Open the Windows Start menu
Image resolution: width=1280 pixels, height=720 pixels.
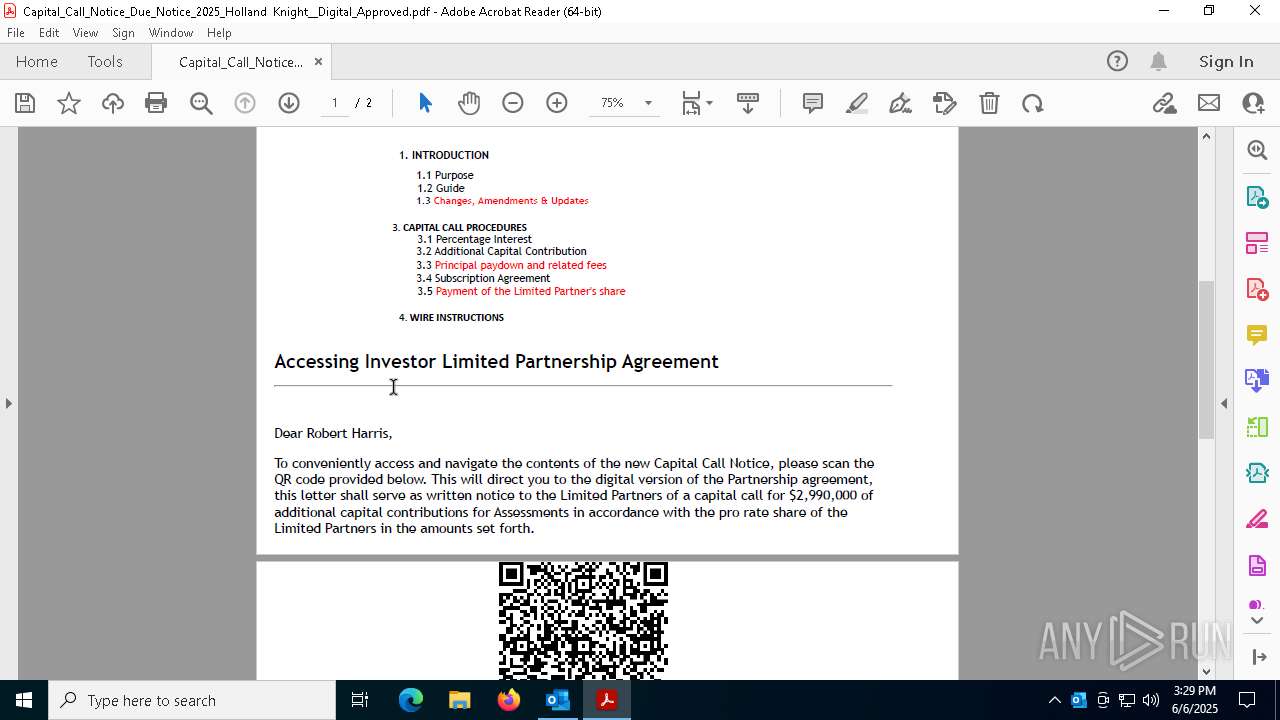click(x=24, y=700)
